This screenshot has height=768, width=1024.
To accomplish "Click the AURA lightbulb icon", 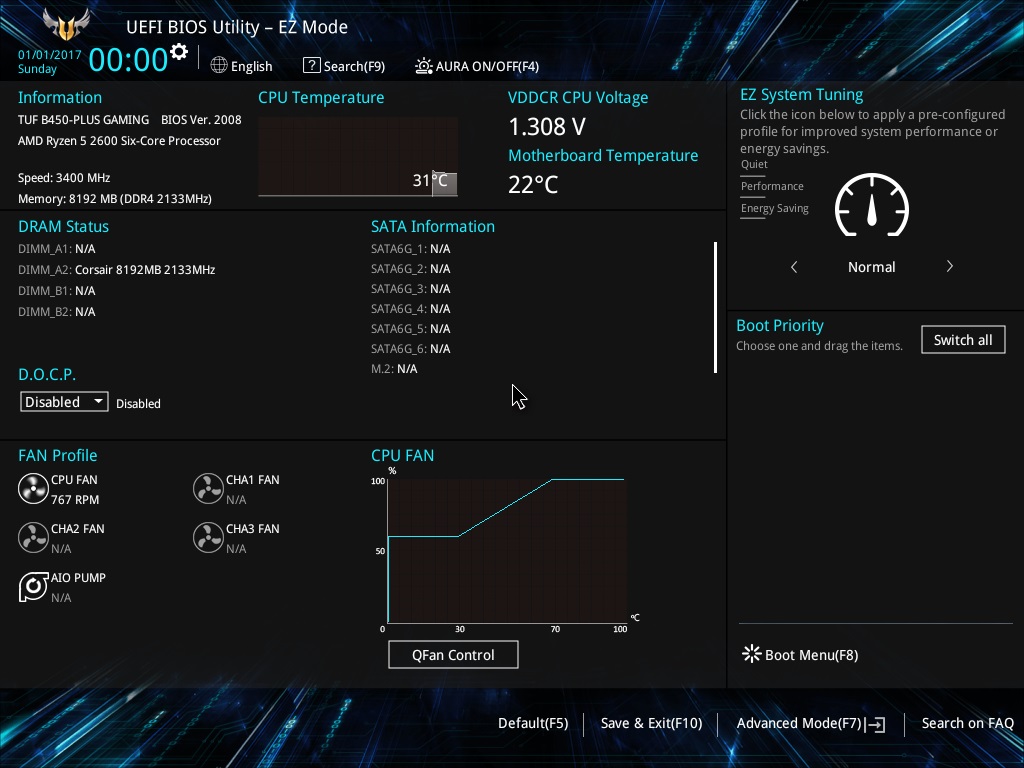I will [x=424, y=66].
